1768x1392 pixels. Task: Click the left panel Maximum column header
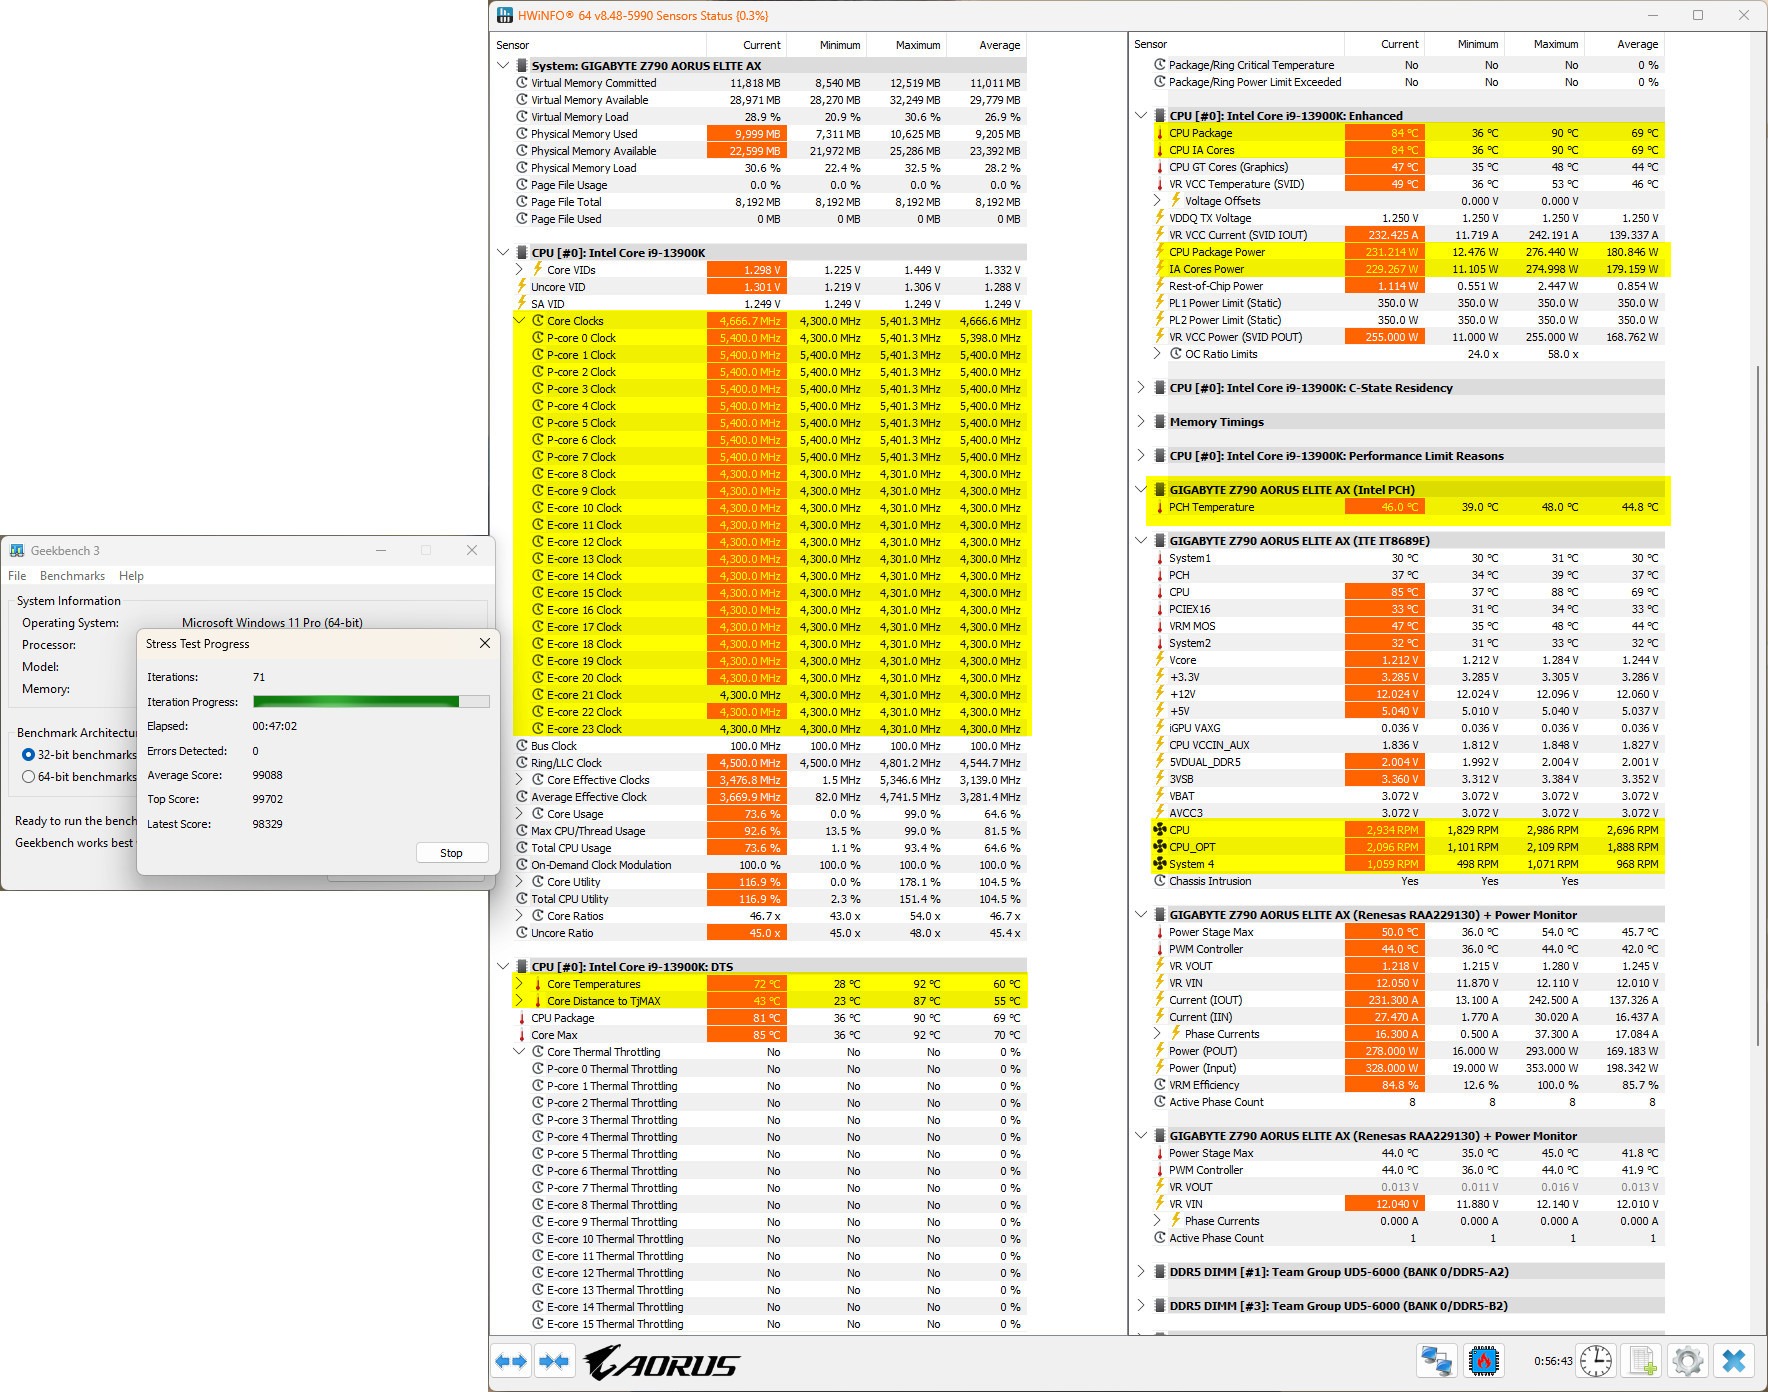[906, 45]
